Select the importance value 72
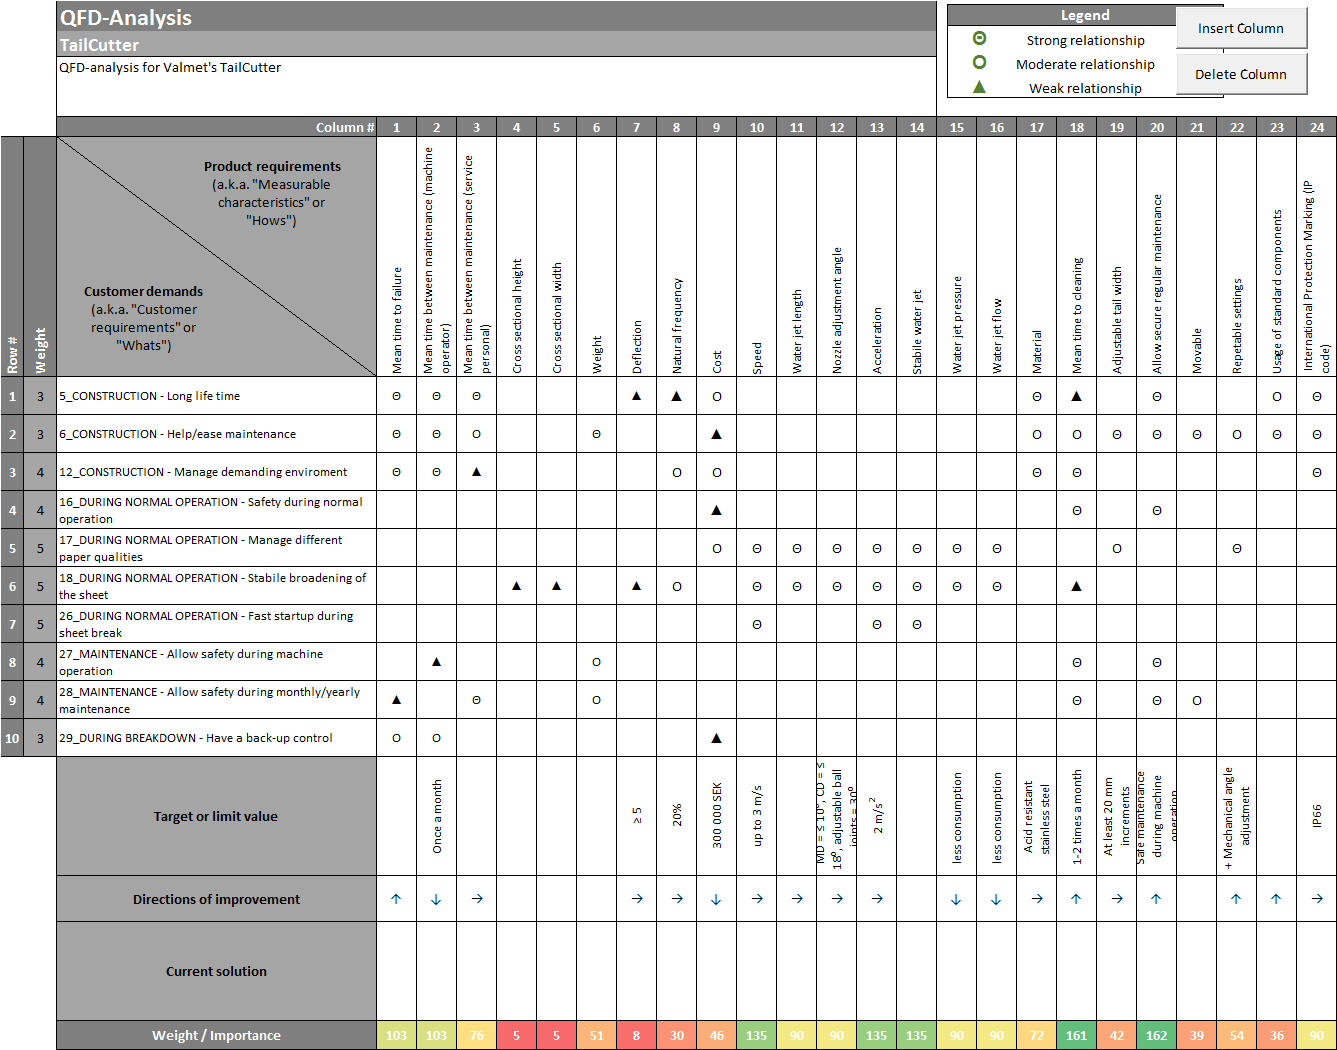 1036,1035
